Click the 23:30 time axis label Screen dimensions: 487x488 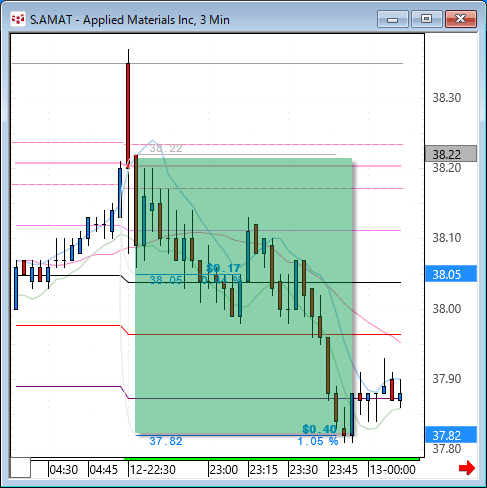click(x=304, y=470)
